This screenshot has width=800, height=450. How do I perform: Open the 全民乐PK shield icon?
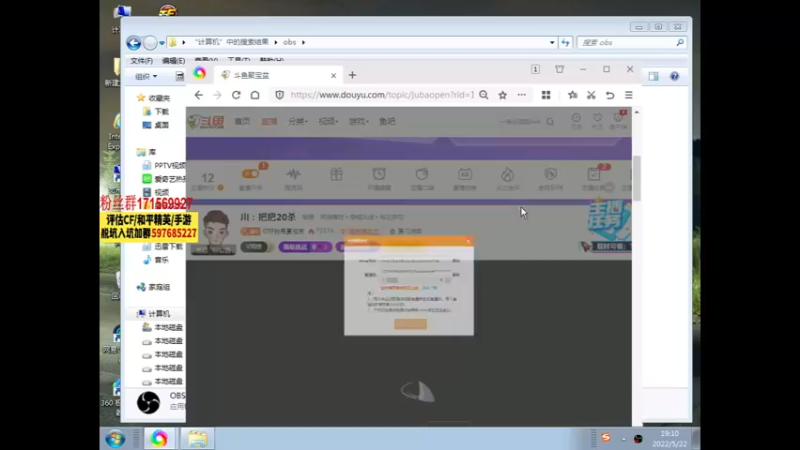551,178
